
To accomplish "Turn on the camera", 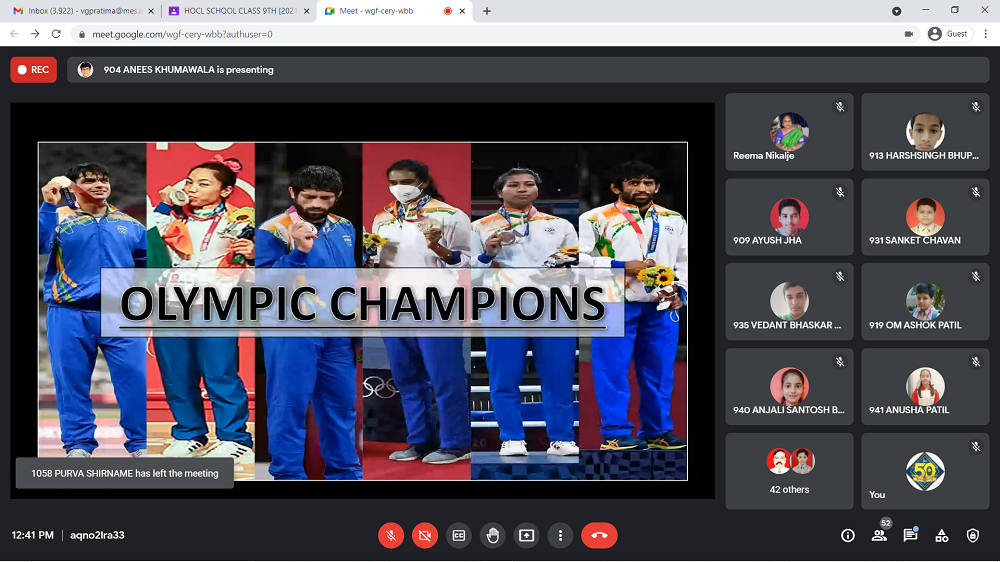I will [x=425, y=536].
